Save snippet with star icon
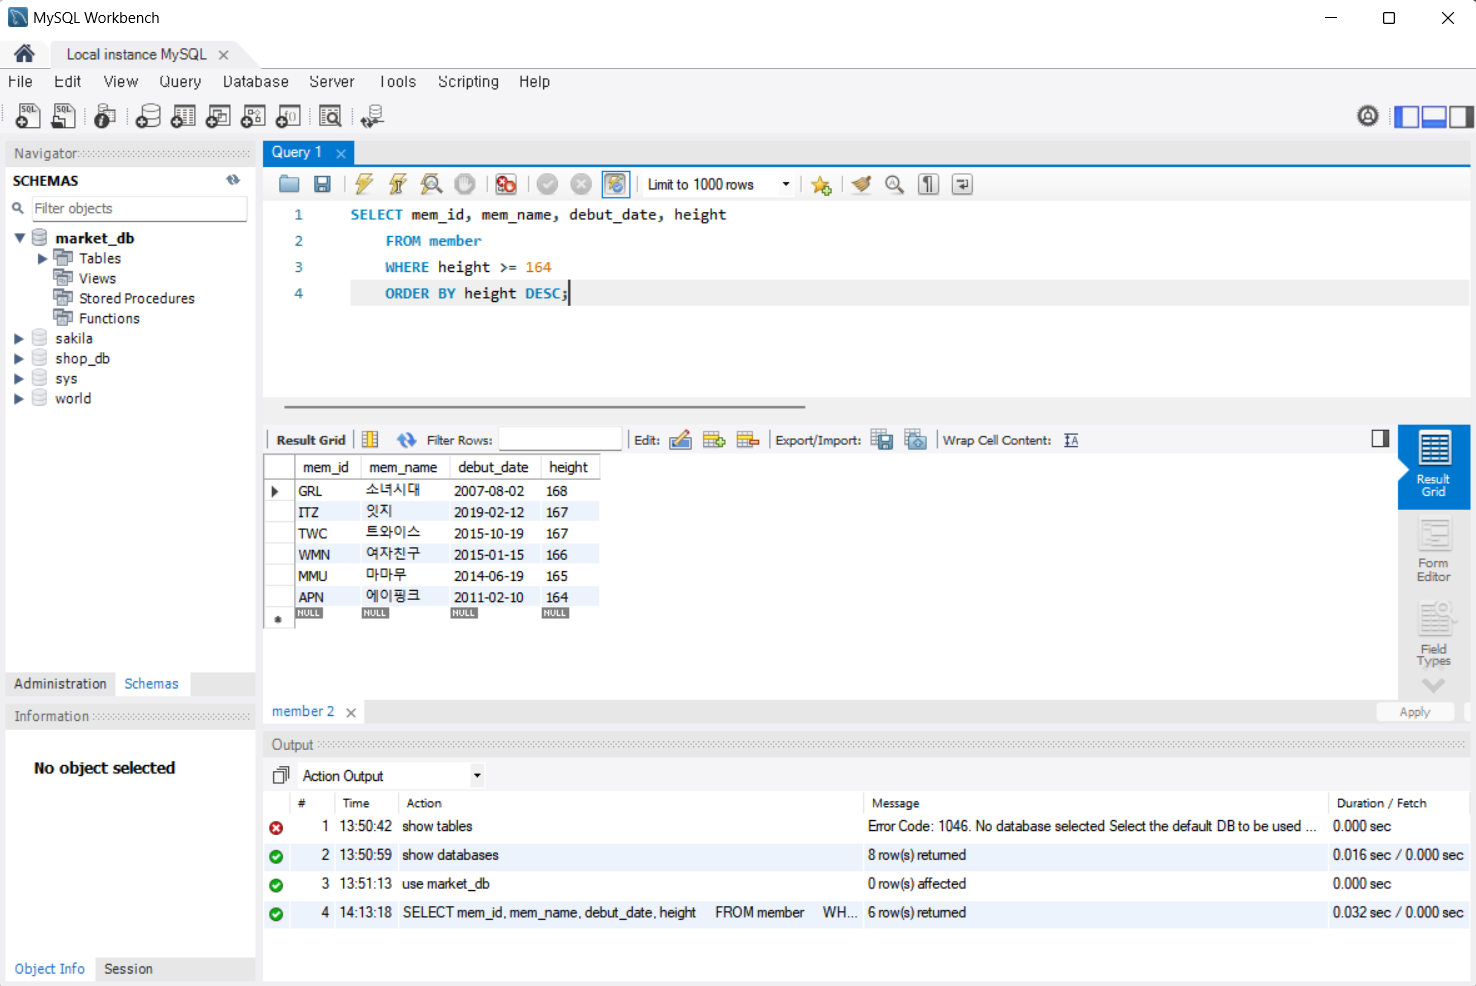 tap(821, 185)
